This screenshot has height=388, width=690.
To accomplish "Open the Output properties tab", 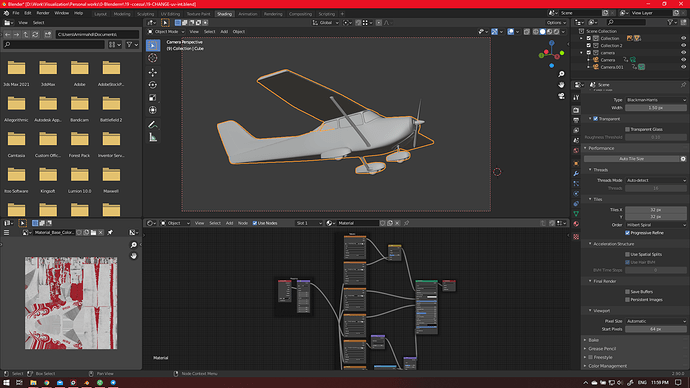I will click(x=576, y=120).
